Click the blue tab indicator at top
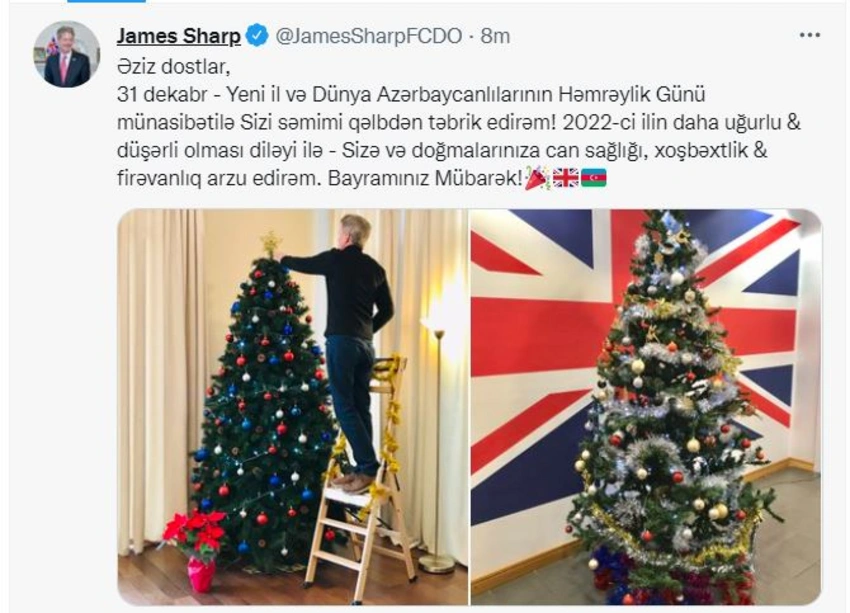850x613 pixels. [106, 2]
